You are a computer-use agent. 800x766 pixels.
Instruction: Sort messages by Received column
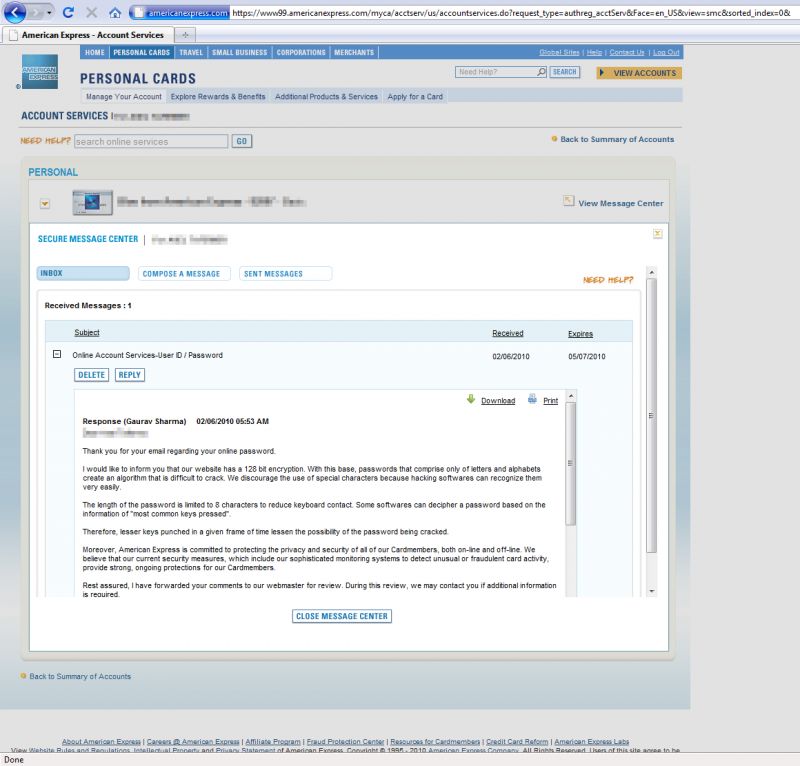[x=508, y=333]
